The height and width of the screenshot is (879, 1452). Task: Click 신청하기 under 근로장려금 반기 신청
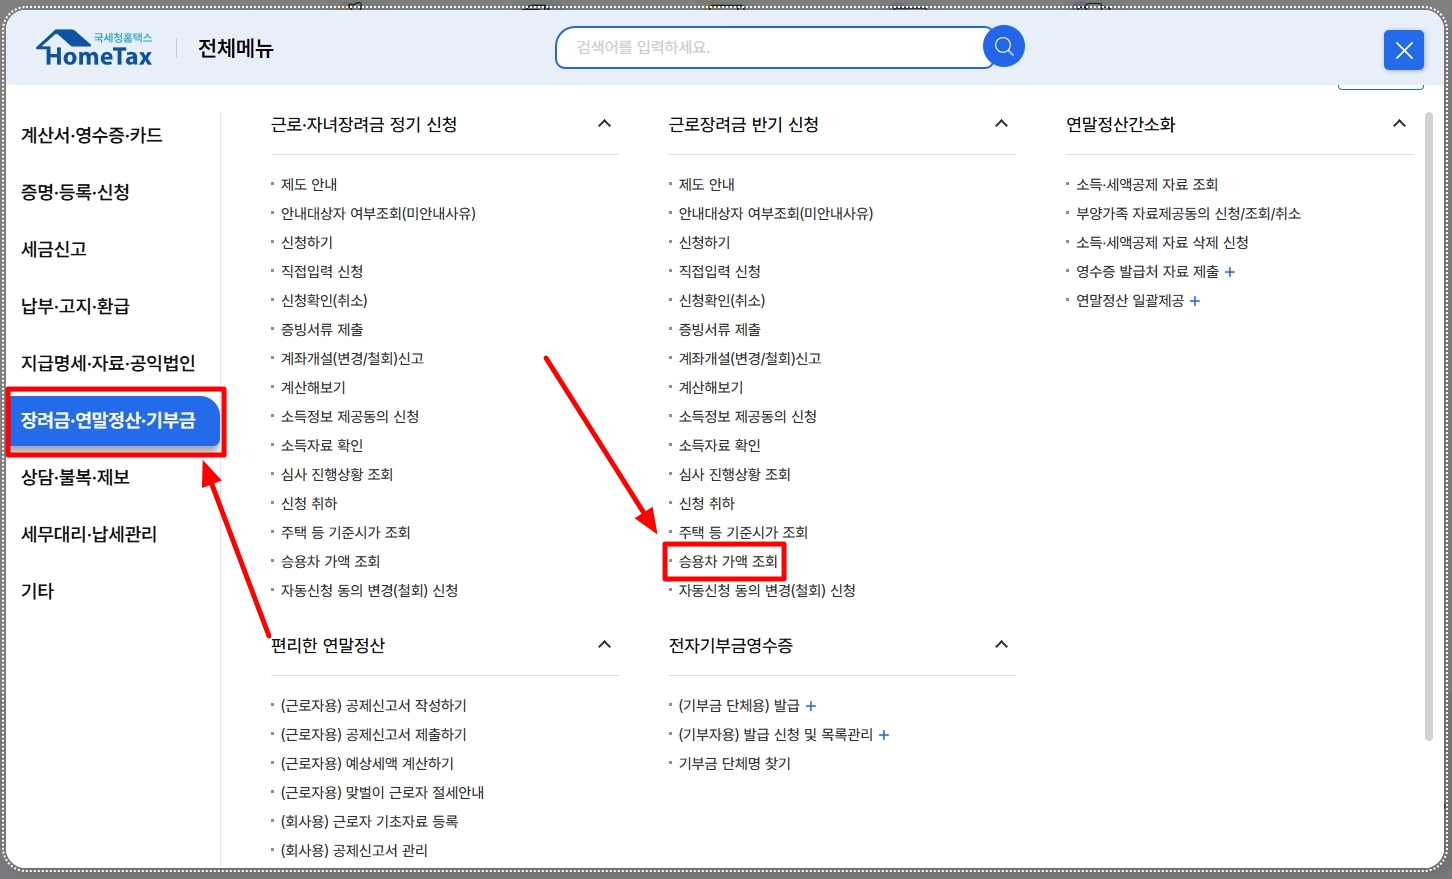(702, 242)
